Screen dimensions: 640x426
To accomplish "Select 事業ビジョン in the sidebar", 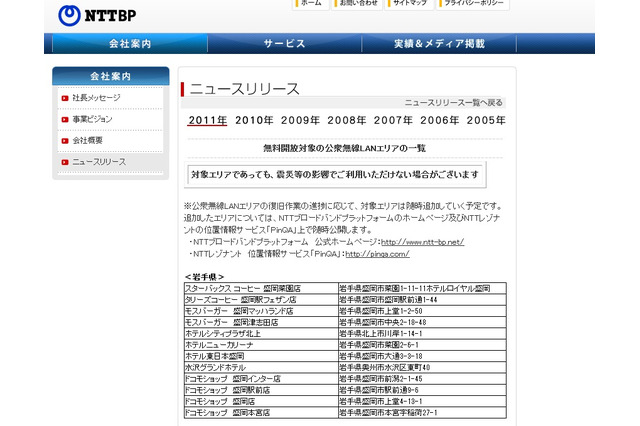I will pos(92,119).
